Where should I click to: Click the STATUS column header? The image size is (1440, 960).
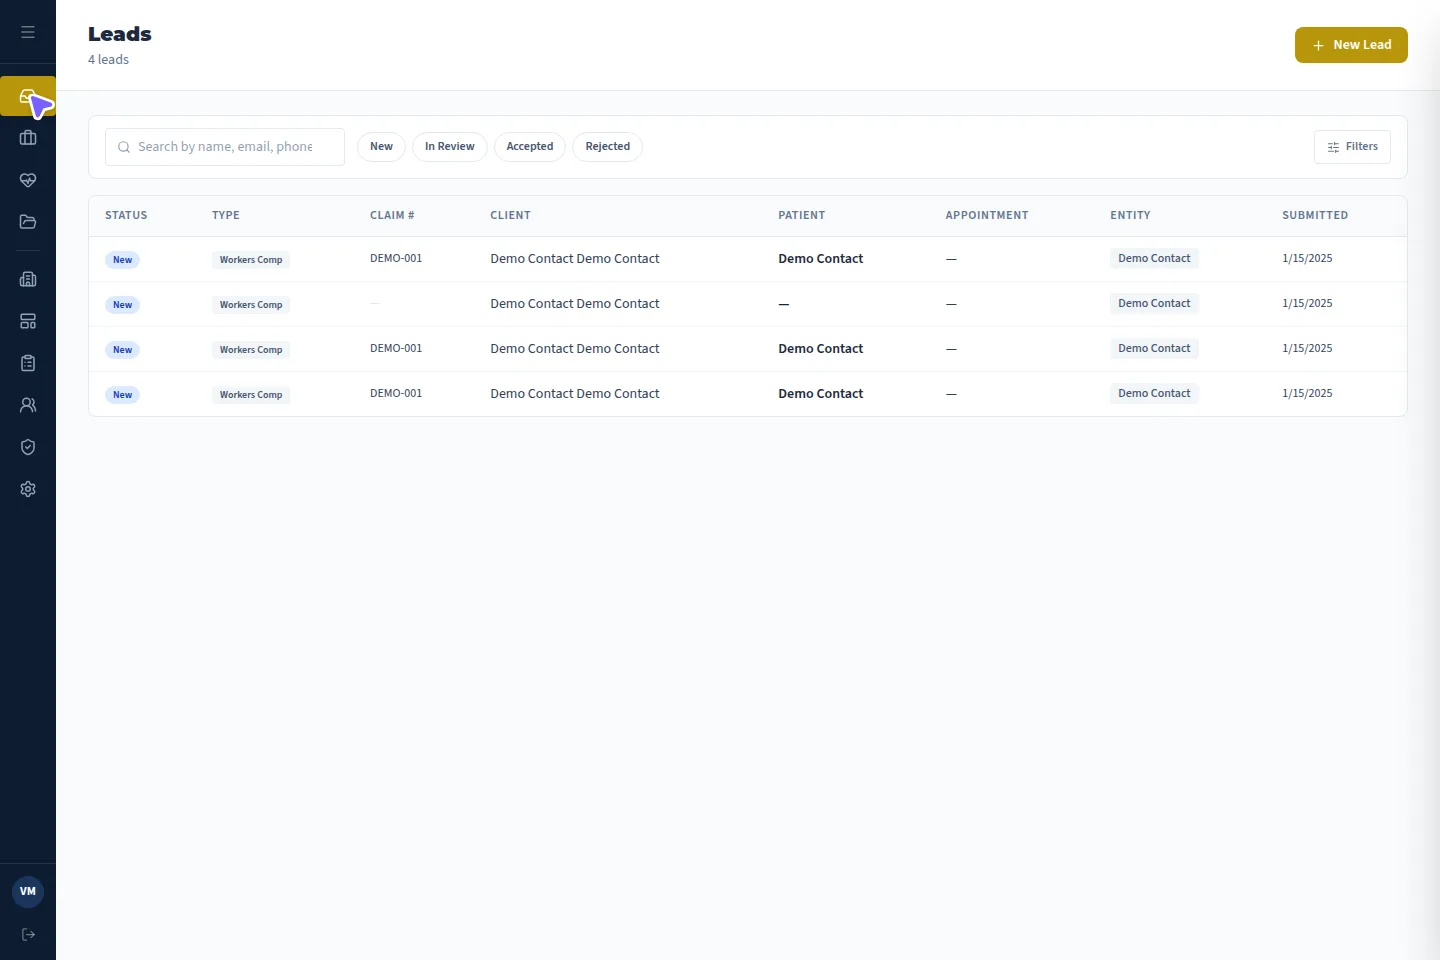126,215
